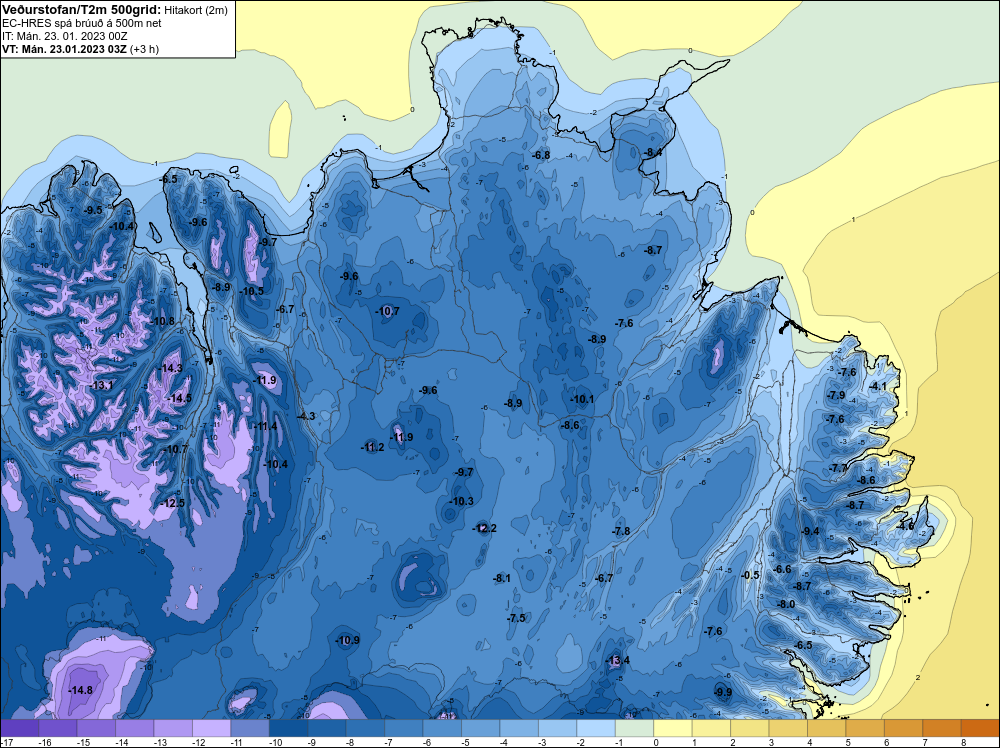
Task: Click the -13.1 temperature value on the map
Action: (102, 386)
